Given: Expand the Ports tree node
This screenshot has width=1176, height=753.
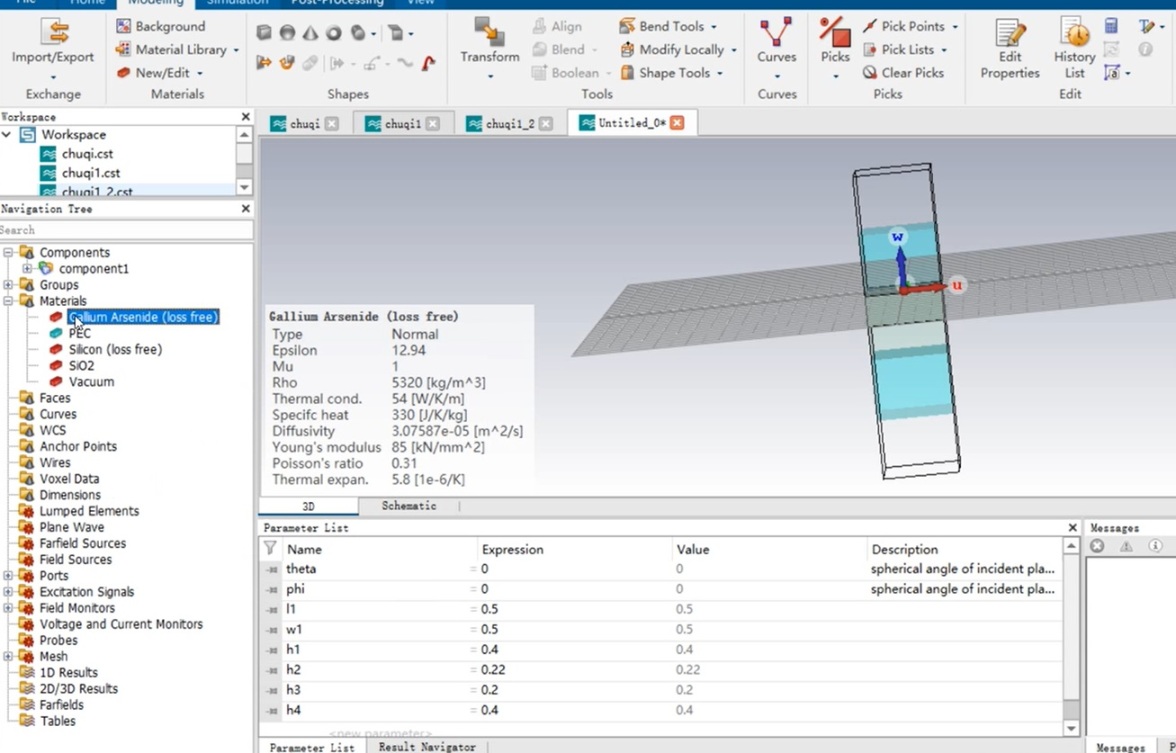Looking at the screenshot, I should (x=9, y=576).
